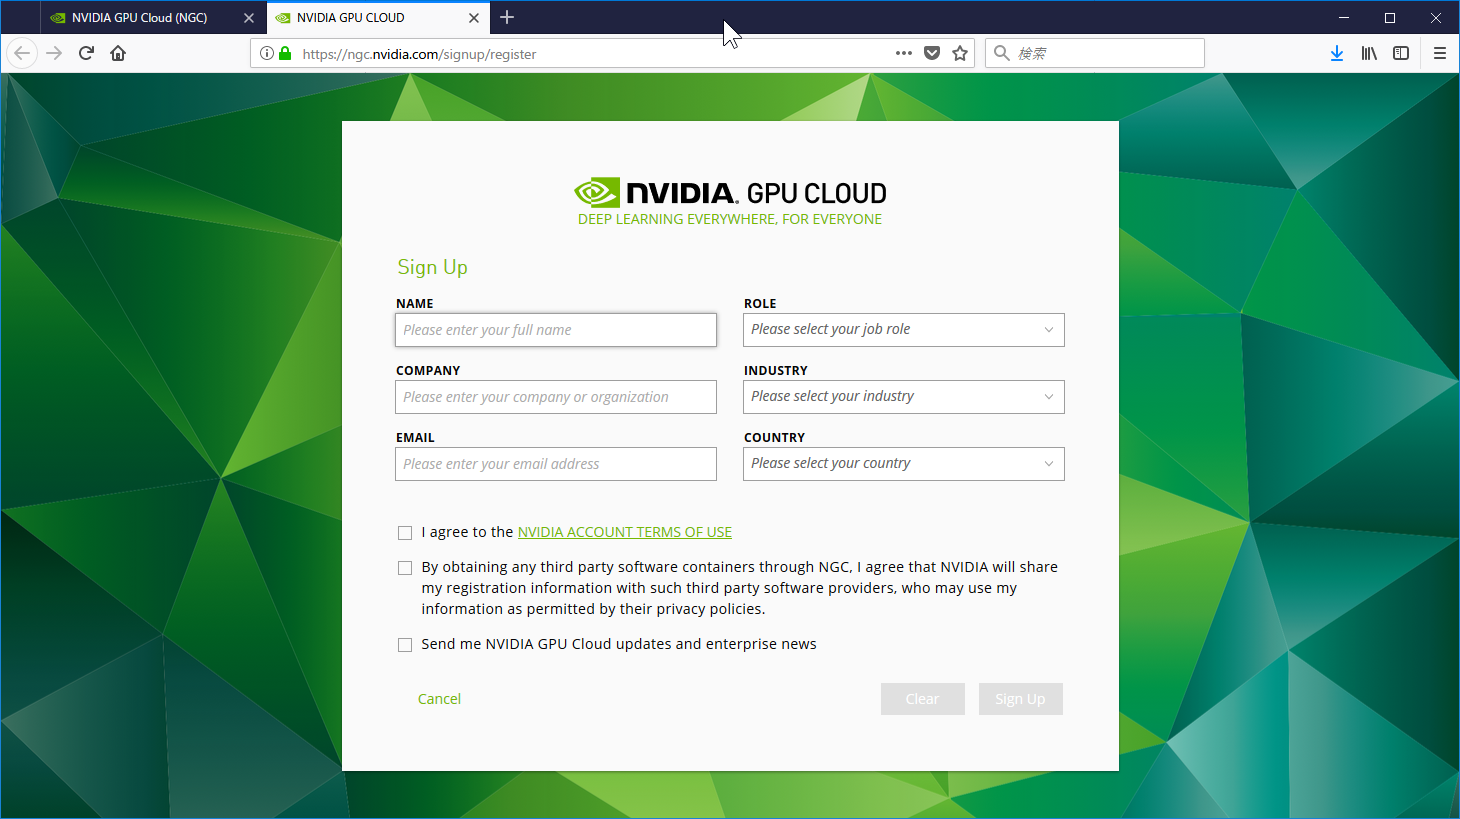Screen dimensions: 1460x819
Task: Open the Firefox hamburger menu
Action: pos(1440,53)
